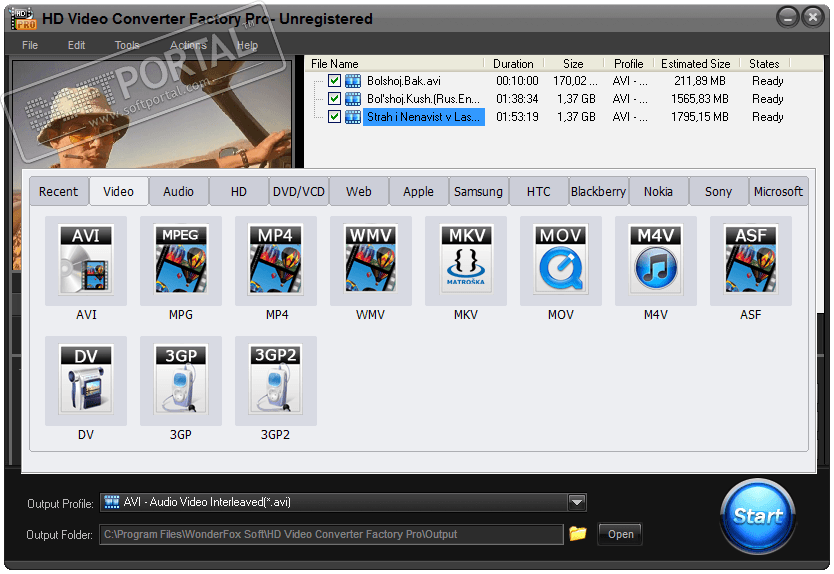Click the 01:38:34 duration cell
This screenshot has width=834, height=574.
517,99
